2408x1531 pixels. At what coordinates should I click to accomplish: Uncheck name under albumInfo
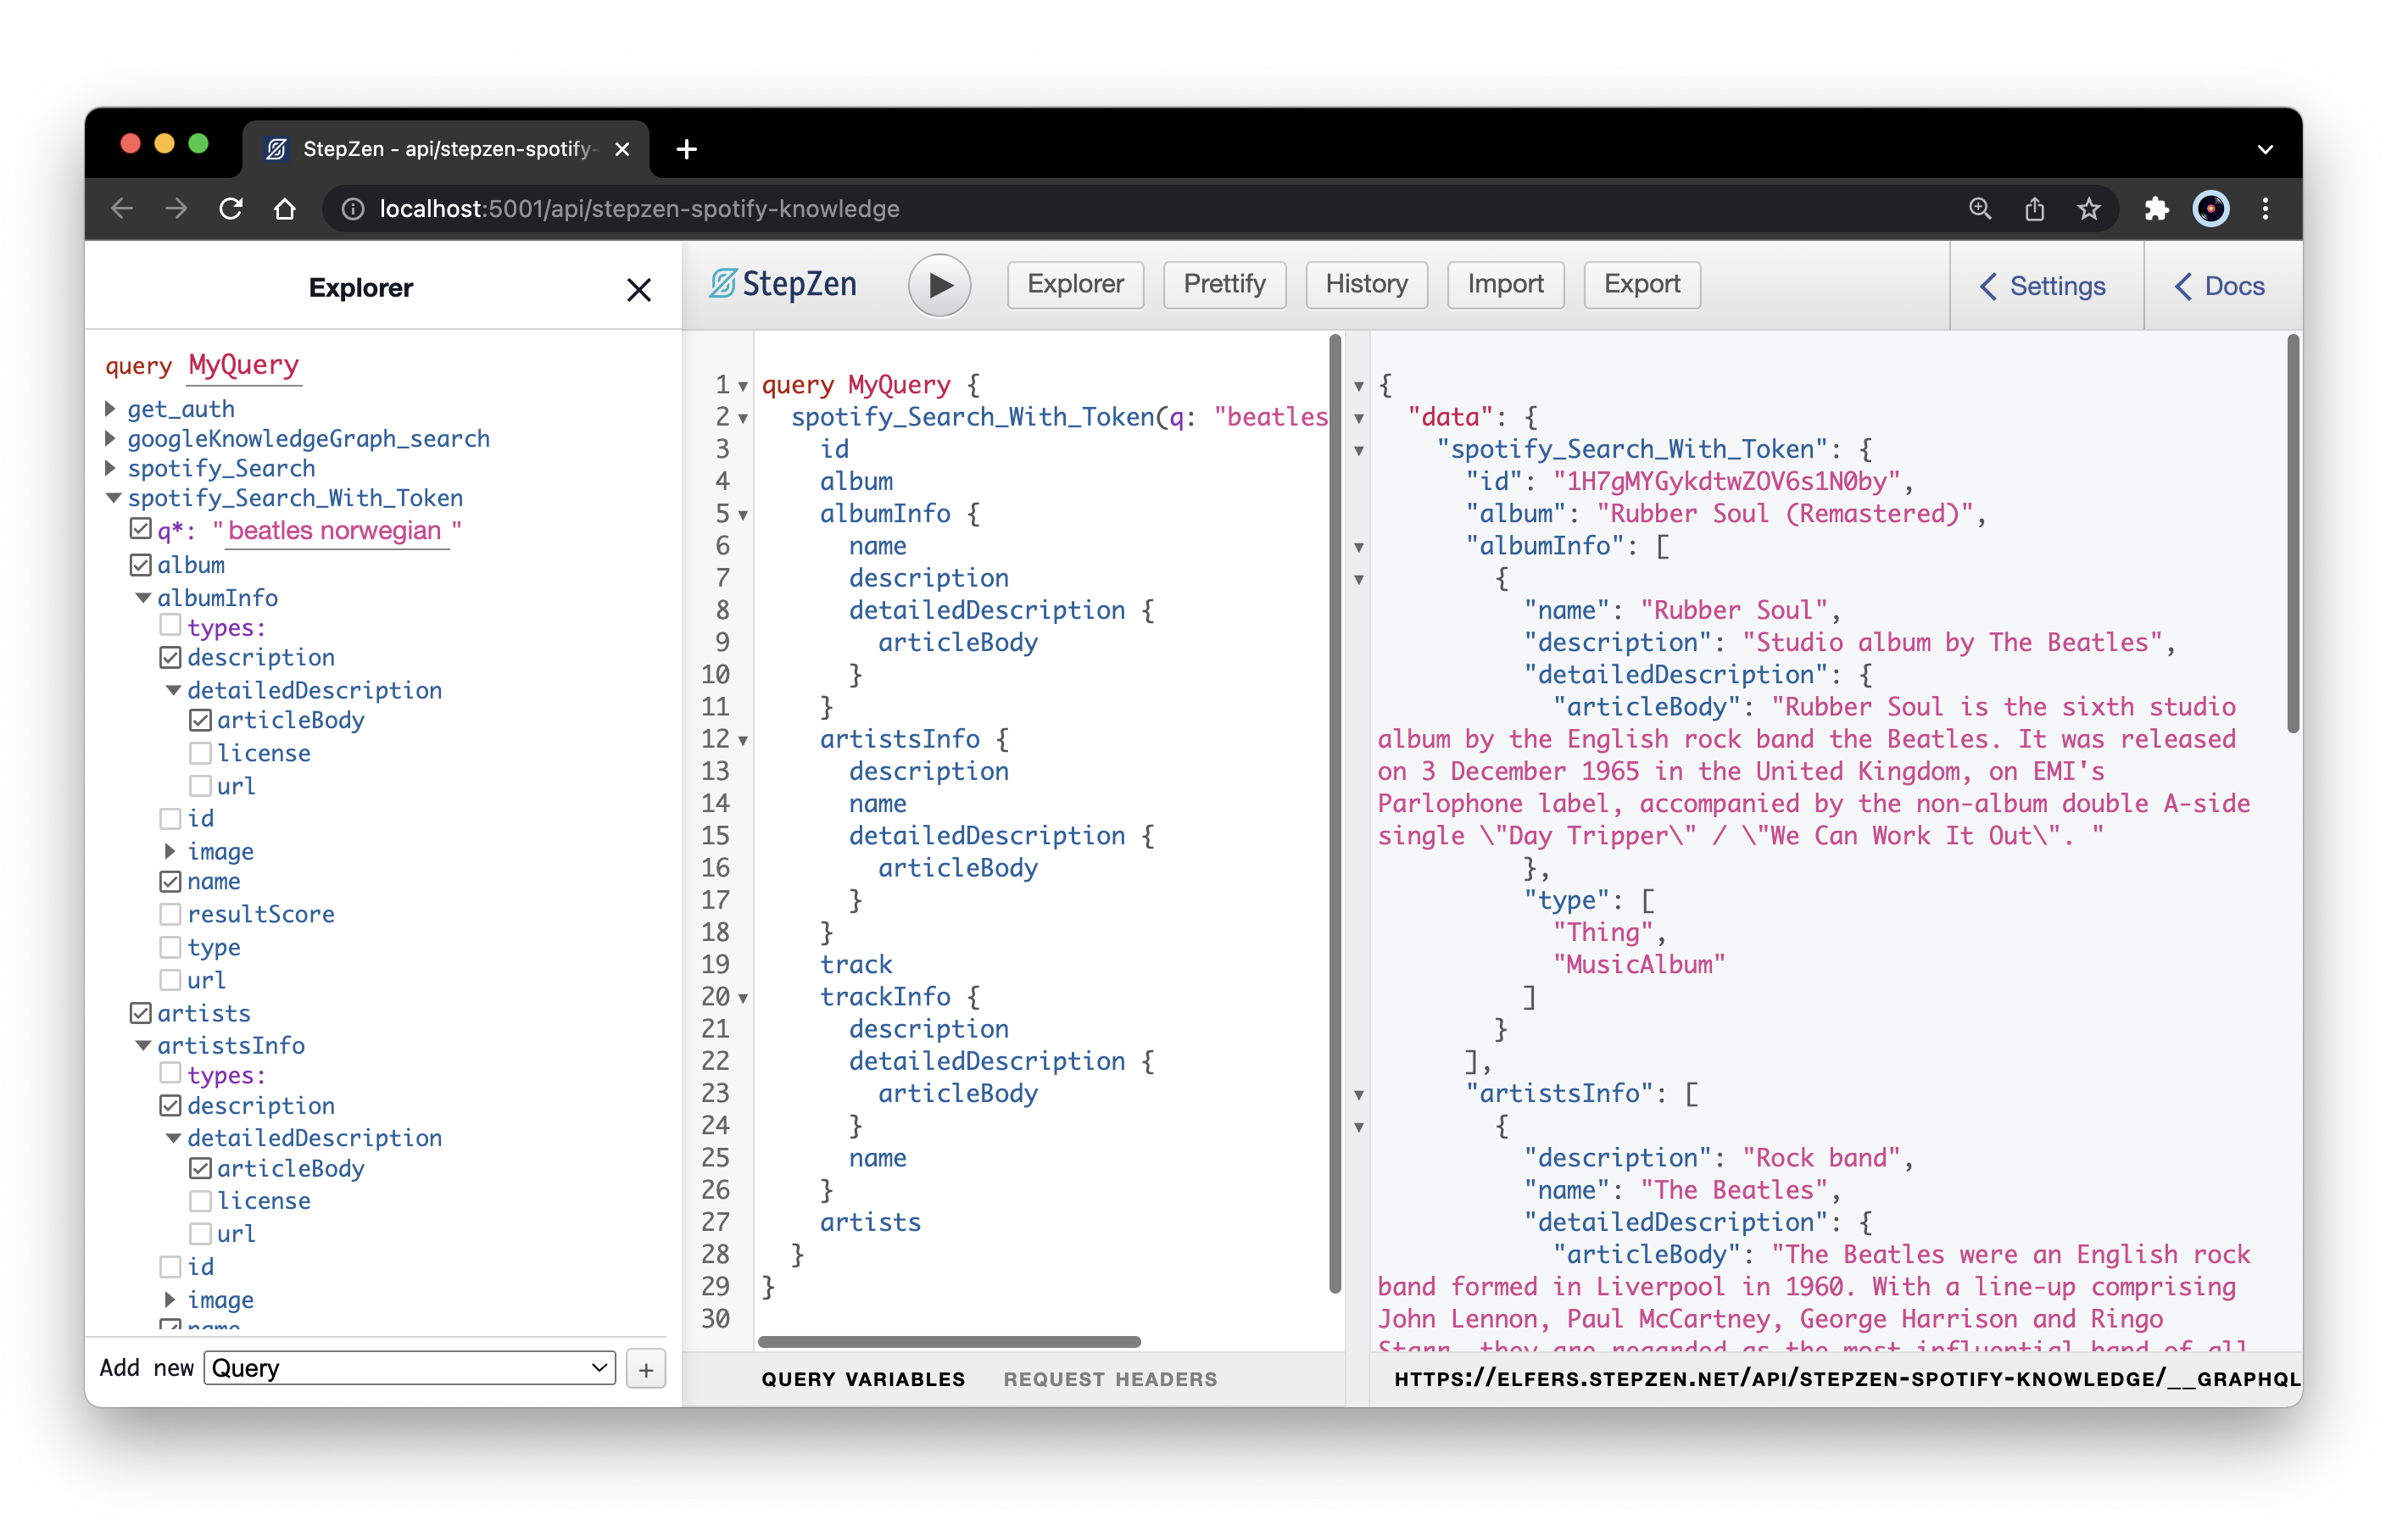[170, 882]
